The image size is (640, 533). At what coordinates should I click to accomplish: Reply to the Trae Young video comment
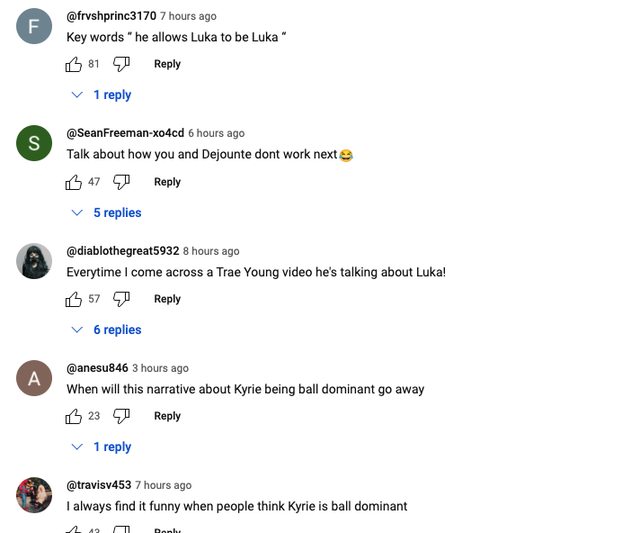pyautogui.click(x=167, y=299)
